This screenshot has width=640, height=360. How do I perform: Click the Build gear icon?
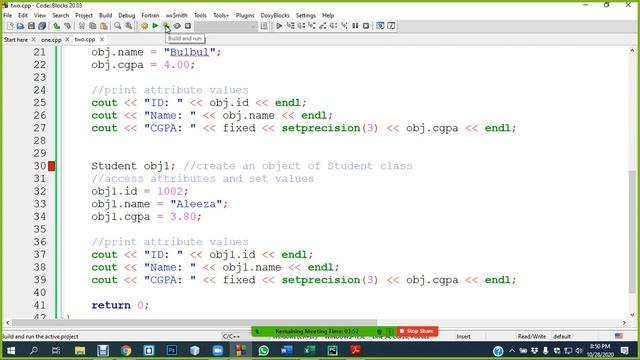144,26
